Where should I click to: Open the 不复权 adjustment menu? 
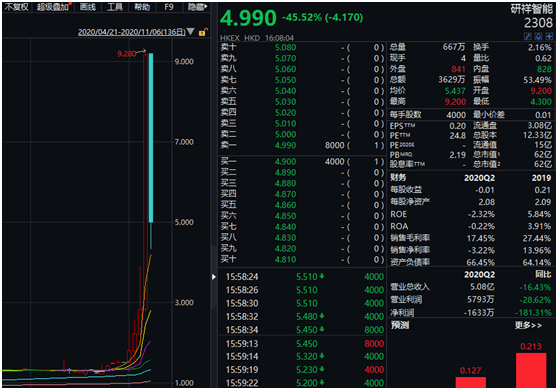(x=16, y=7)
